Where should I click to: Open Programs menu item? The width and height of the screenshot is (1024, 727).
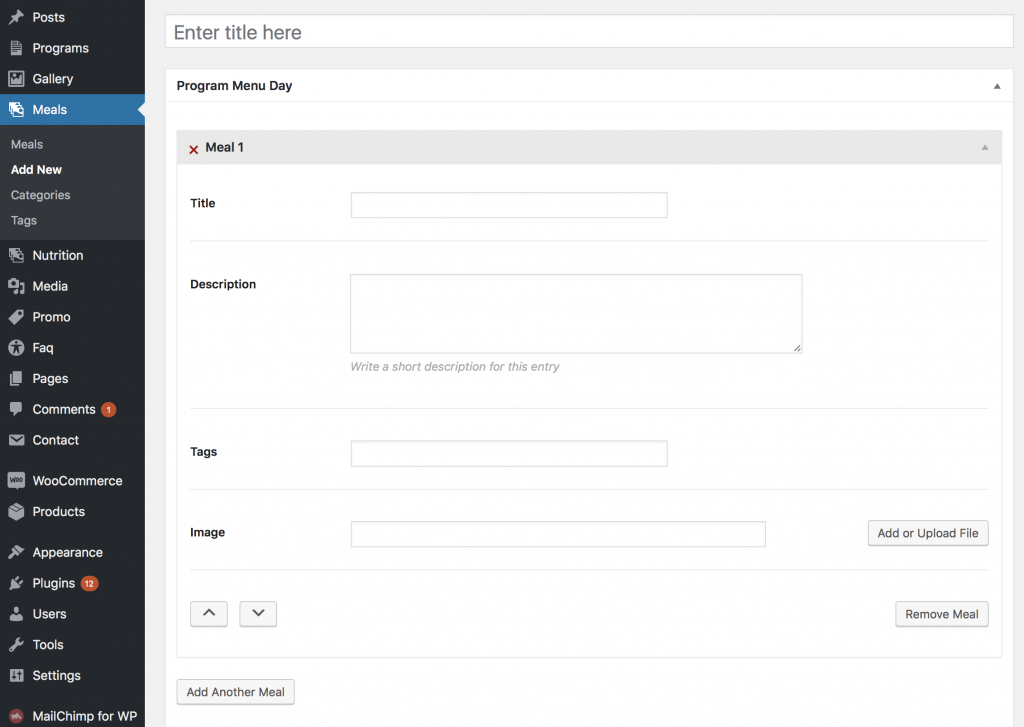coord(72,48)
